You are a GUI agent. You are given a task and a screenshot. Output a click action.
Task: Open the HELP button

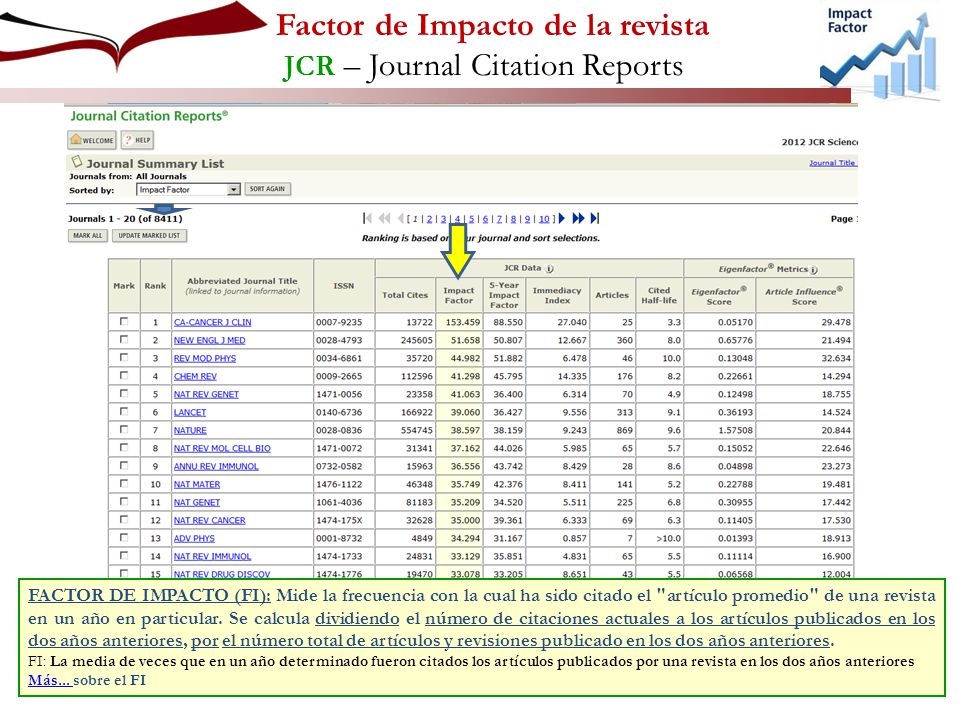tap(138, 140)
